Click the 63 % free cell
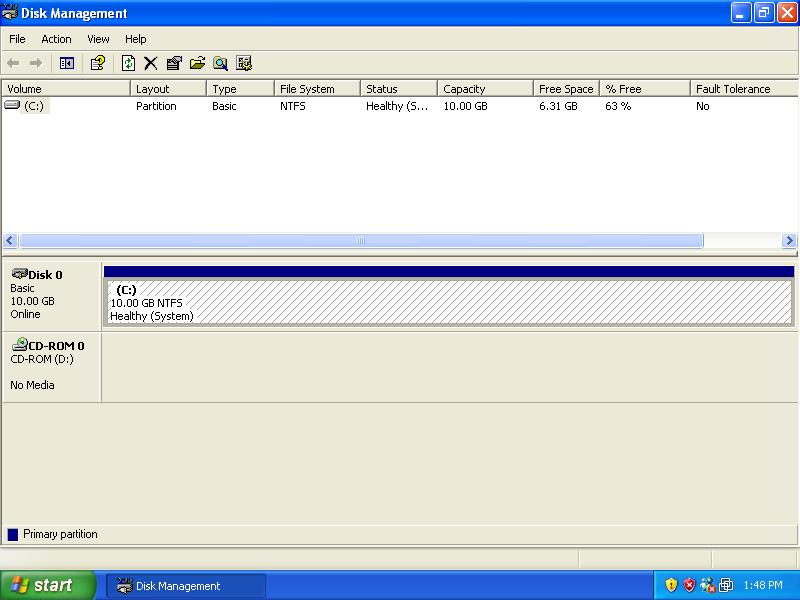Image resolution: width=800 pixels, height=600 pixels. (618, 106)
